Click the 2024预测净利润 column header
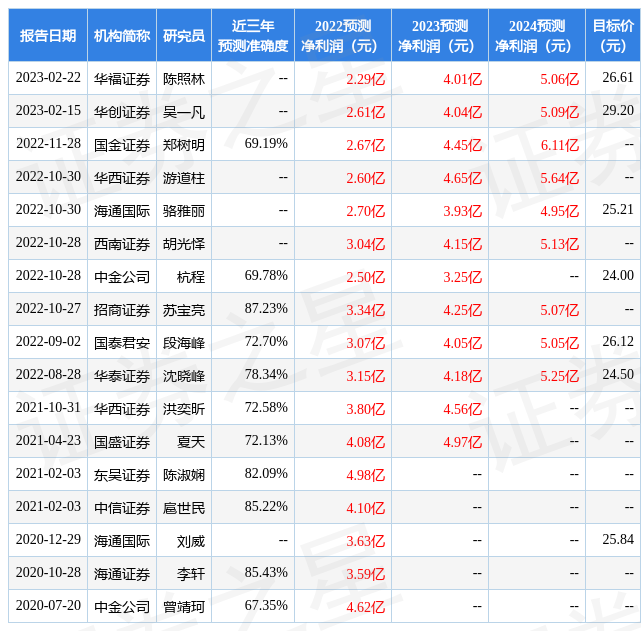Image resolution: width=641 pixels, height=631 pixels. [537, 36]
